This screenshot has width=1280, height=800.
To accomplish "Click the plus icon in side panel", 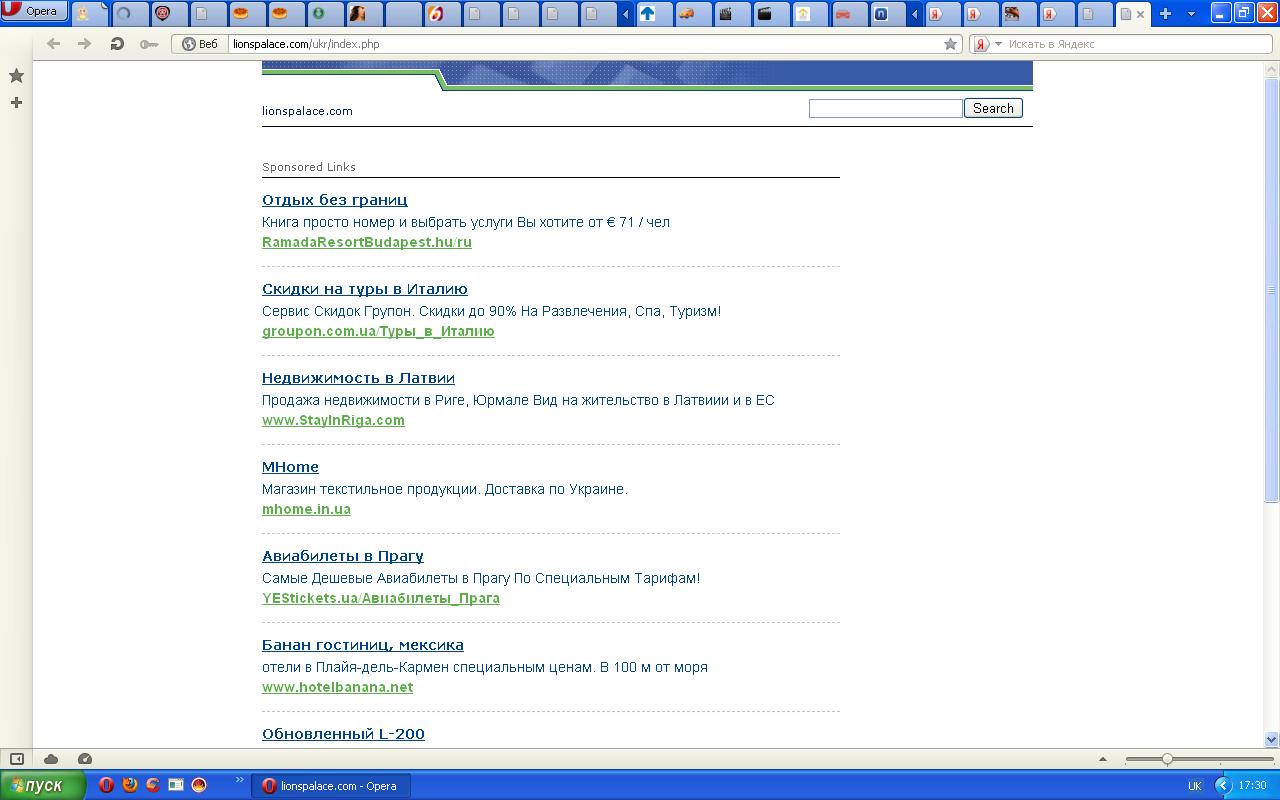I will click(16, 102).
